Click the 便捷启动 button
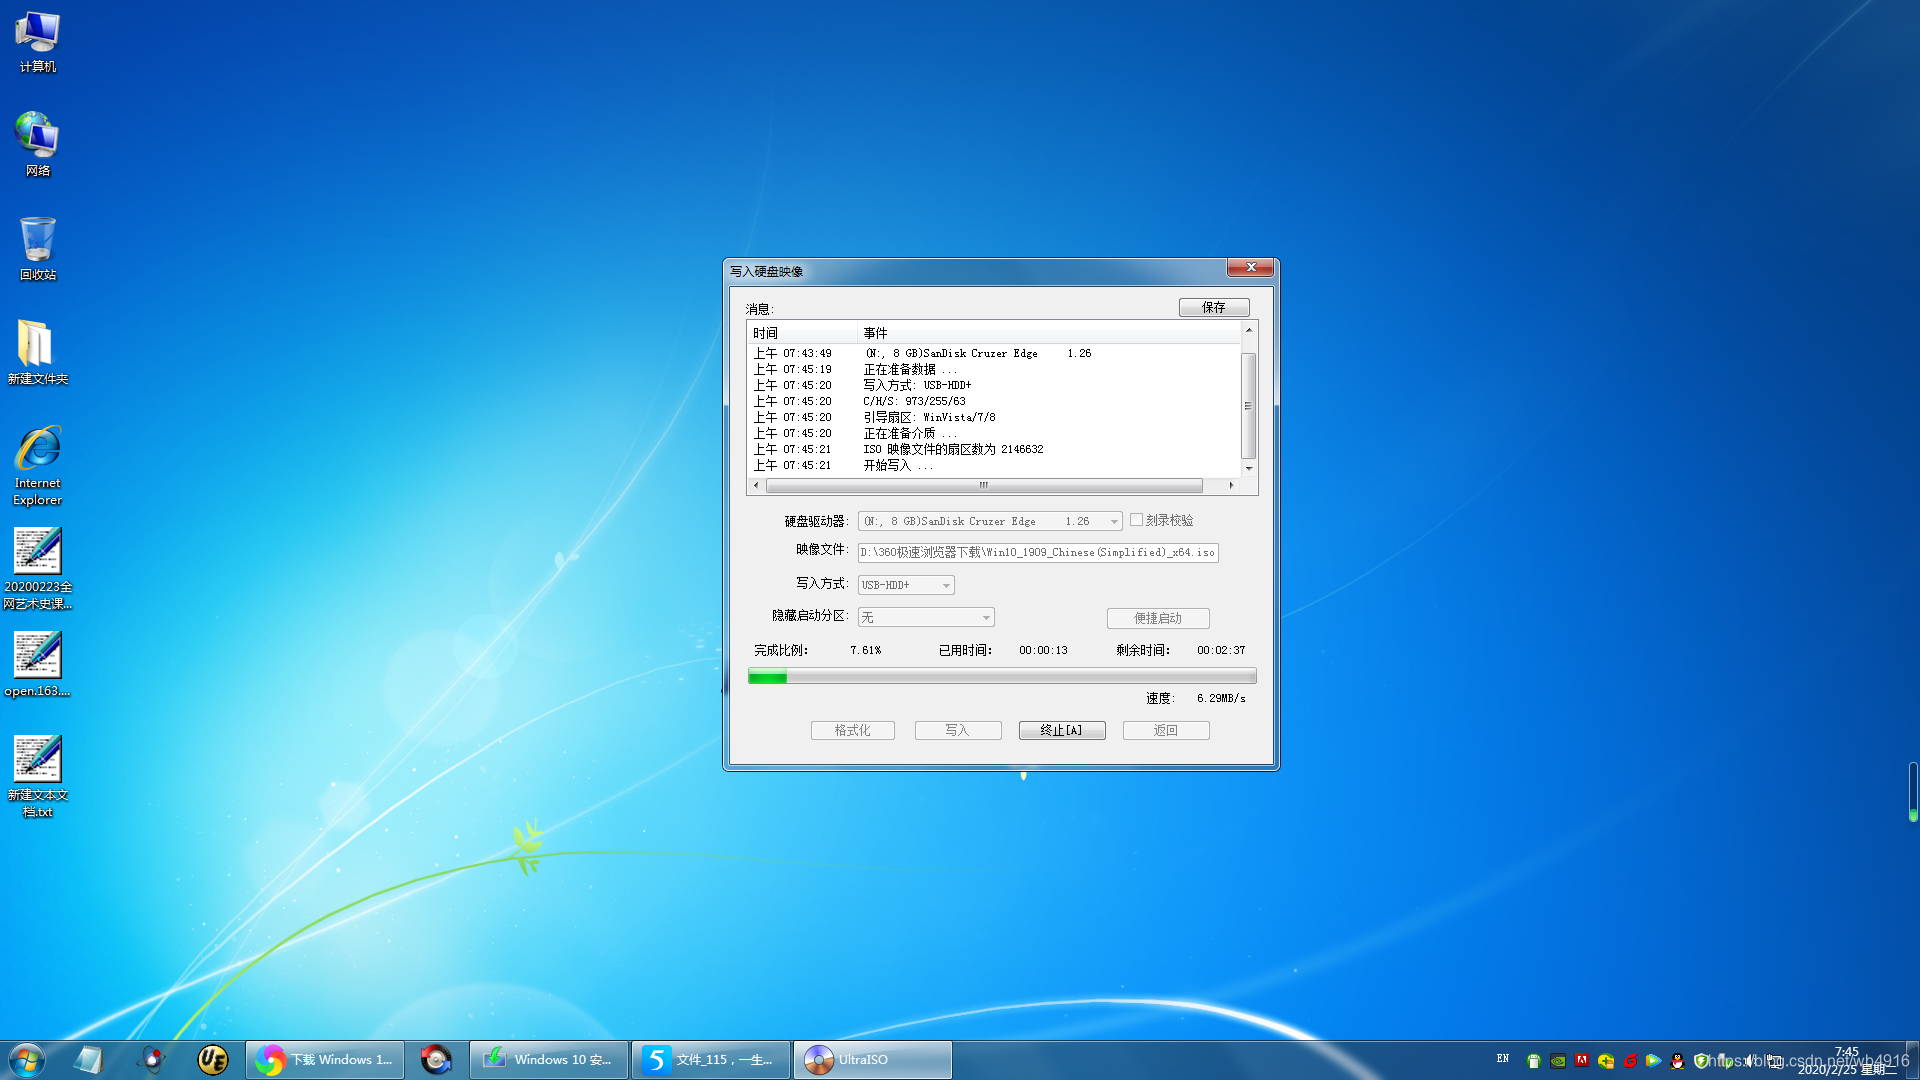 point(1158,618)
